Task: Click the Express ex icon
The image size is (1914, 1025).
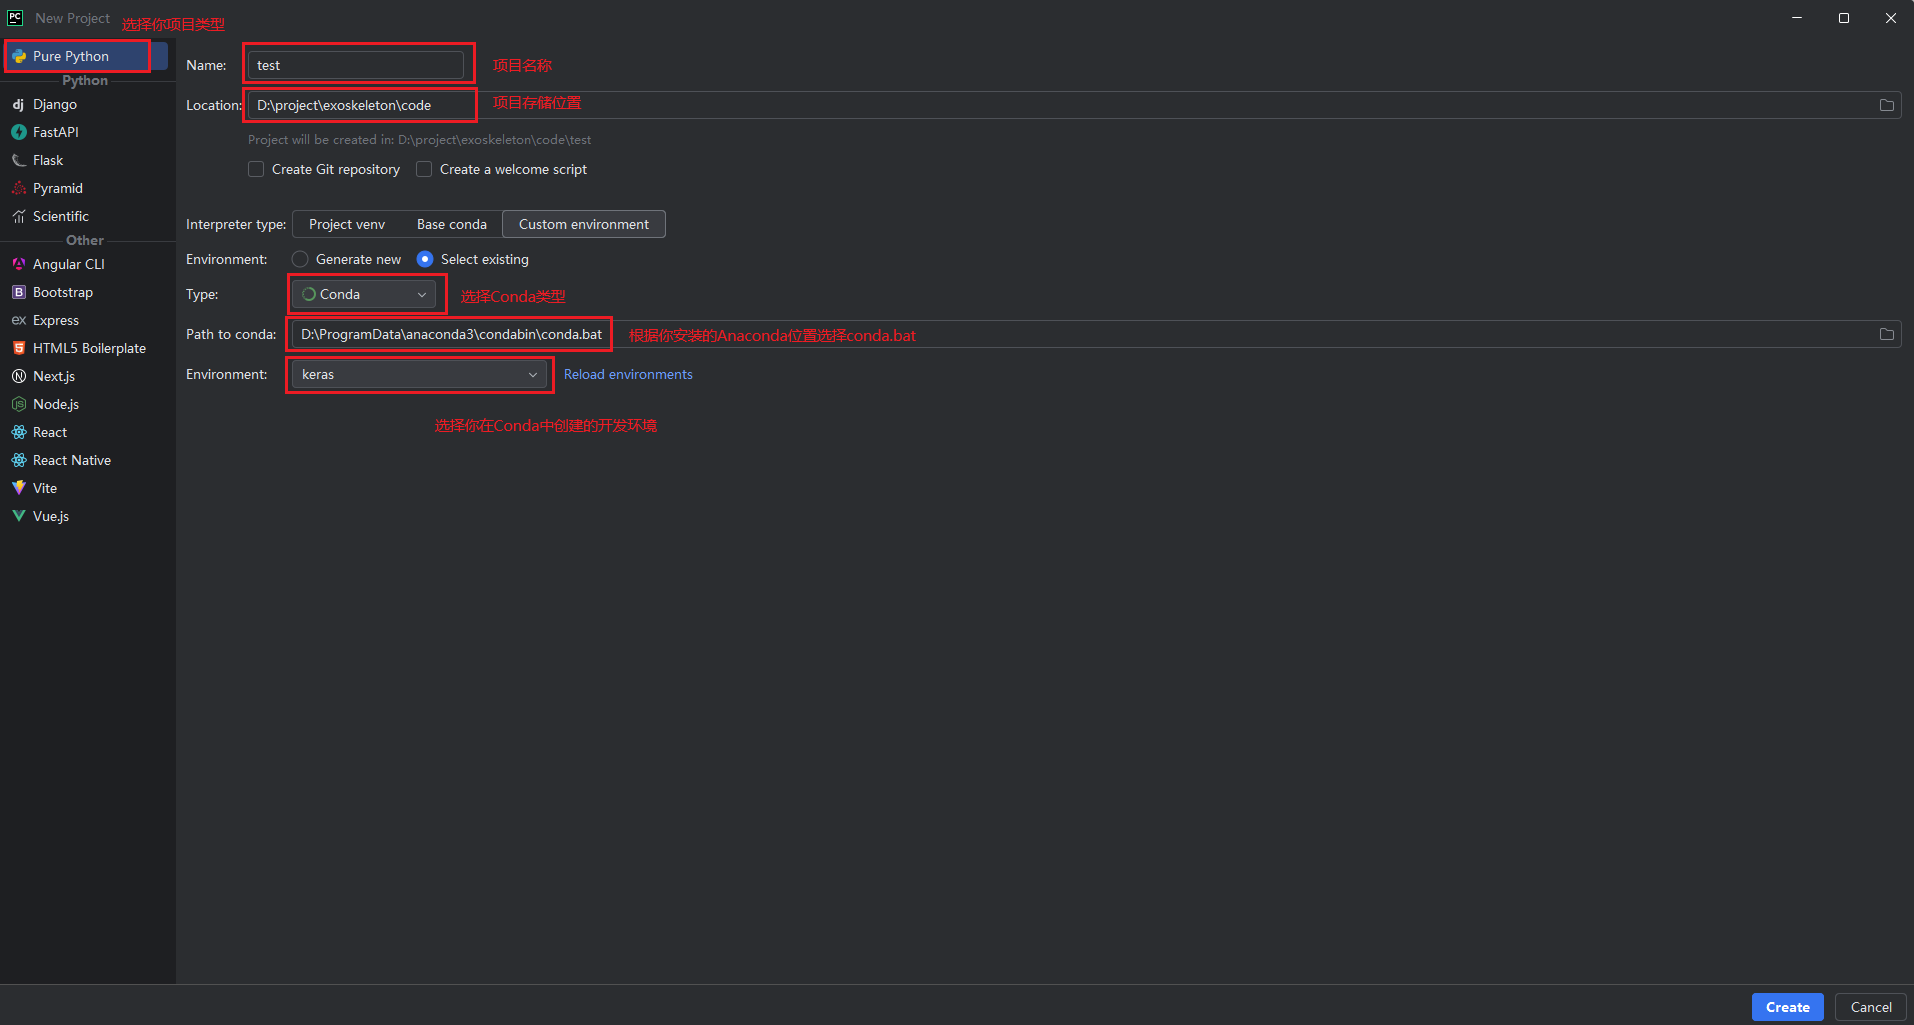Action: click(x=19, y=320)
